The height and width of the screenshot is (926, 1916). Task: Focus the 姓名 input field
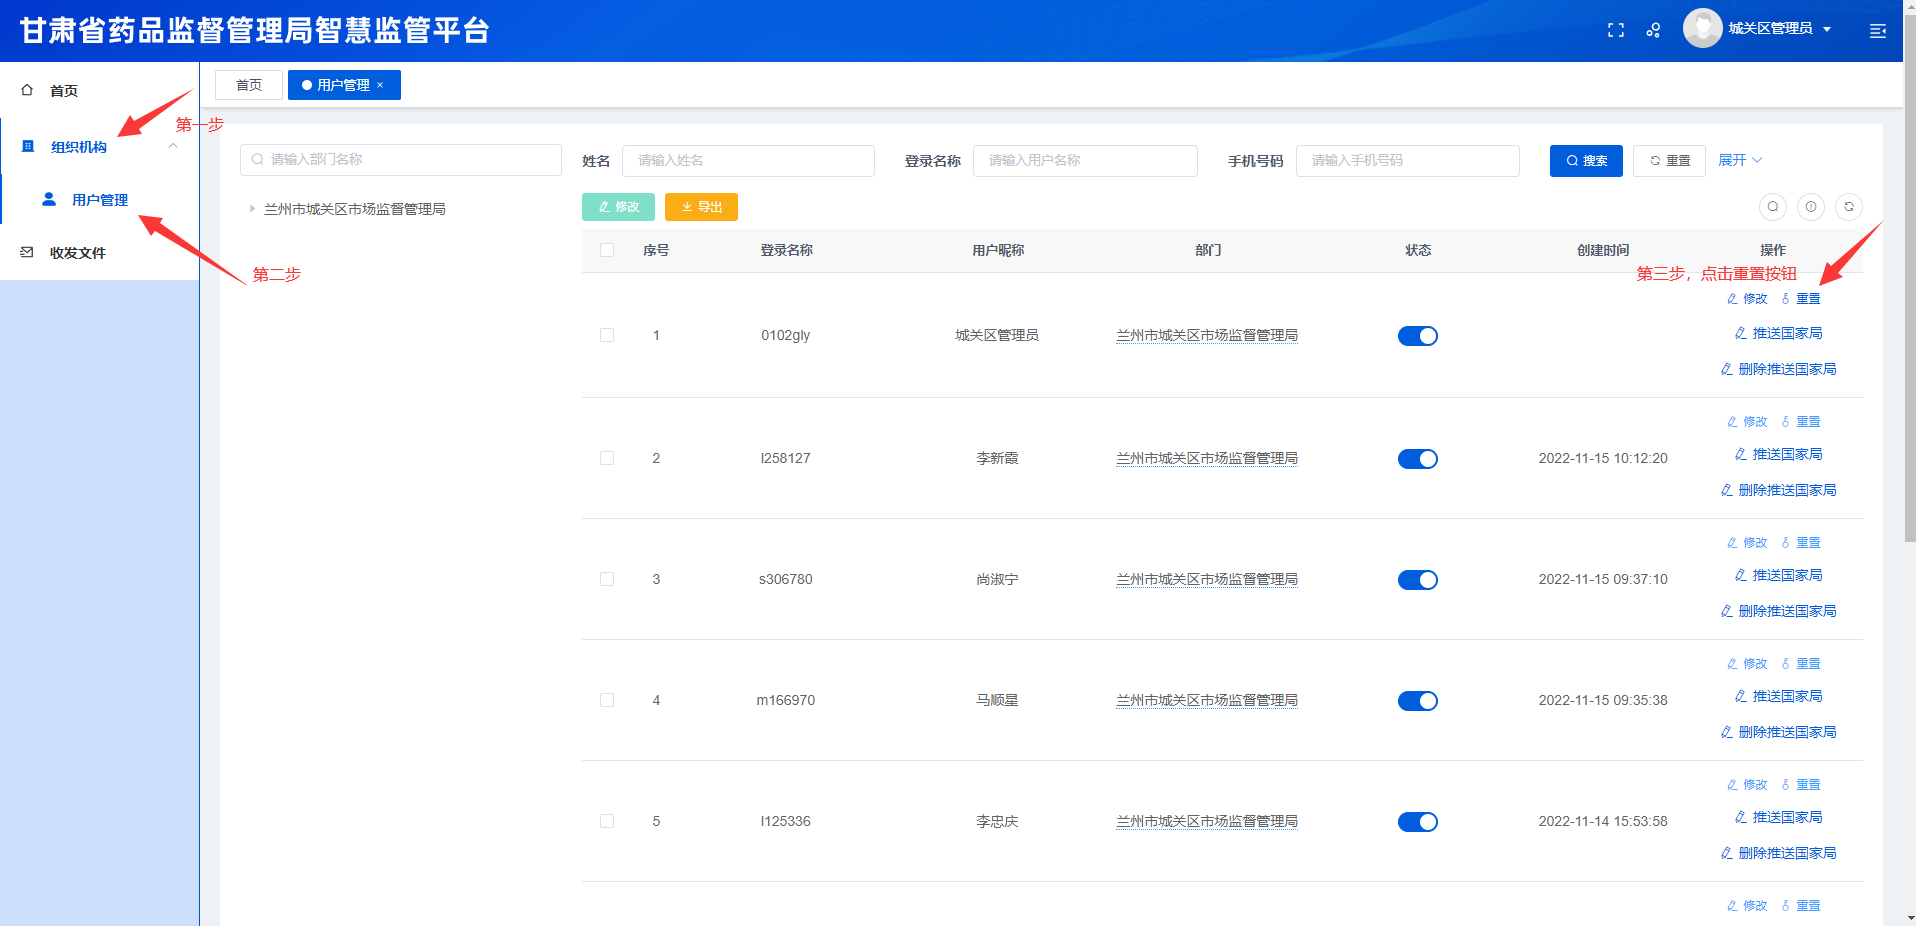click(x=748, y=161)
